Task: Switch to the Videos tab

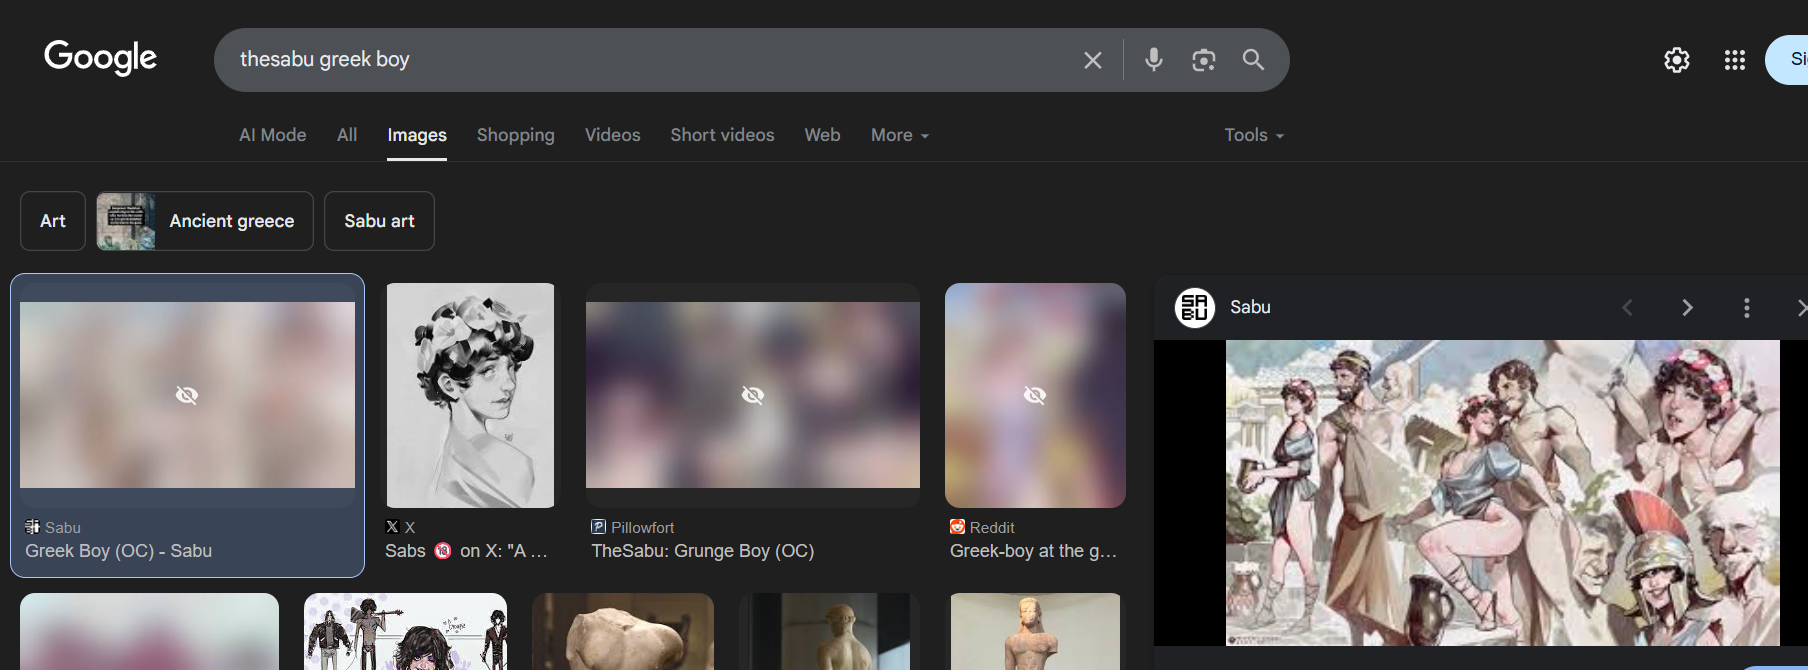Action: pyautogui.click(x=612, y=135)
